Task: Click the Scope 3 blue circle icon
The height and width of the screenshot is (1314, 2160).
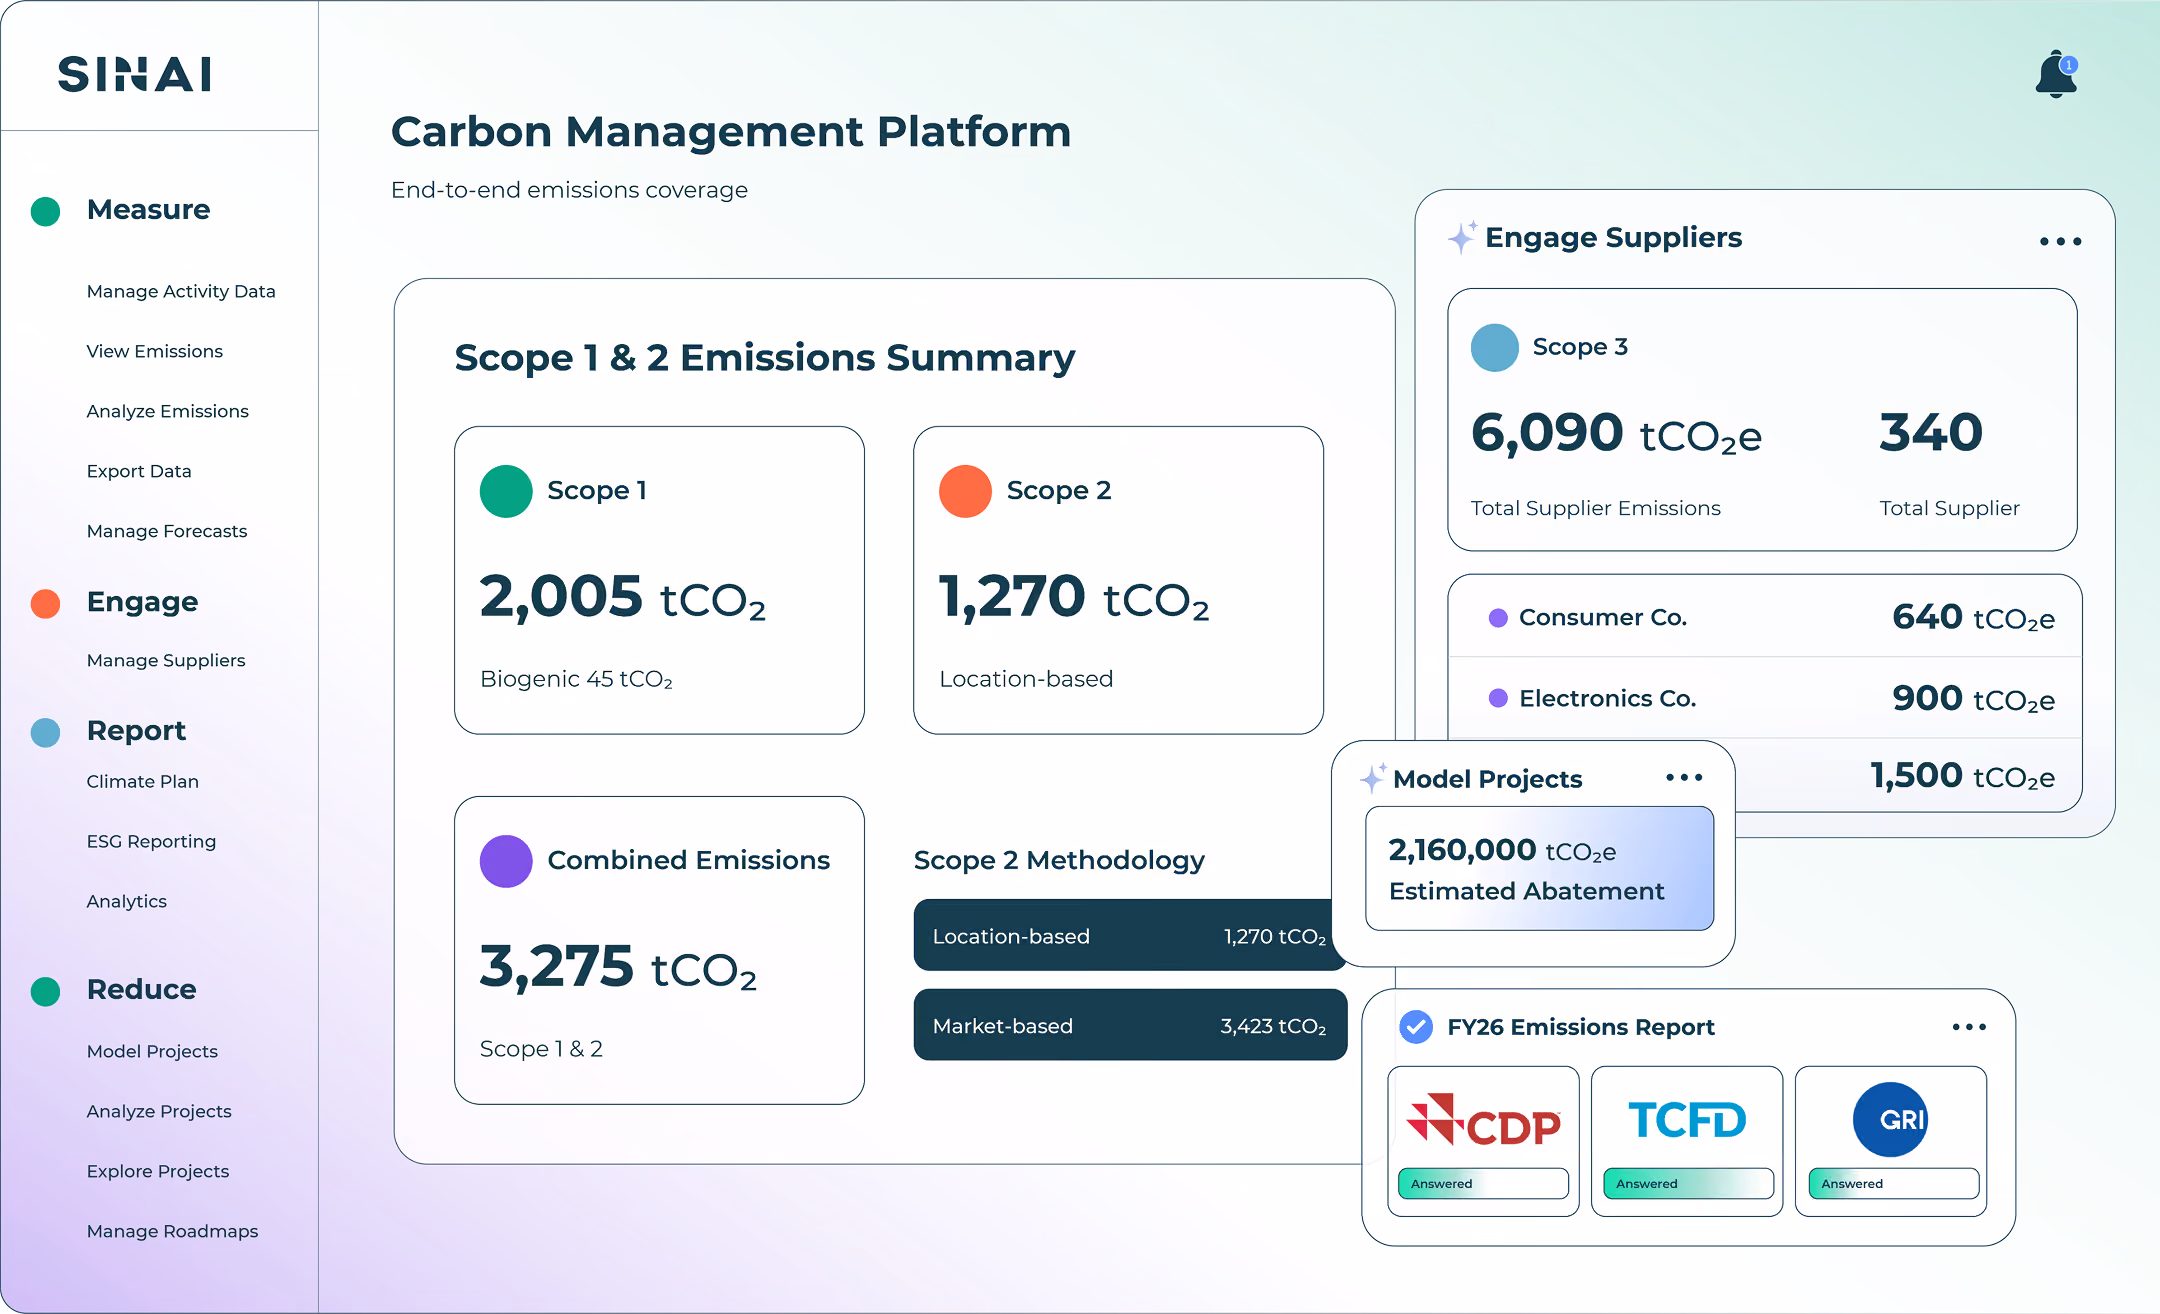Action: 1495,348
